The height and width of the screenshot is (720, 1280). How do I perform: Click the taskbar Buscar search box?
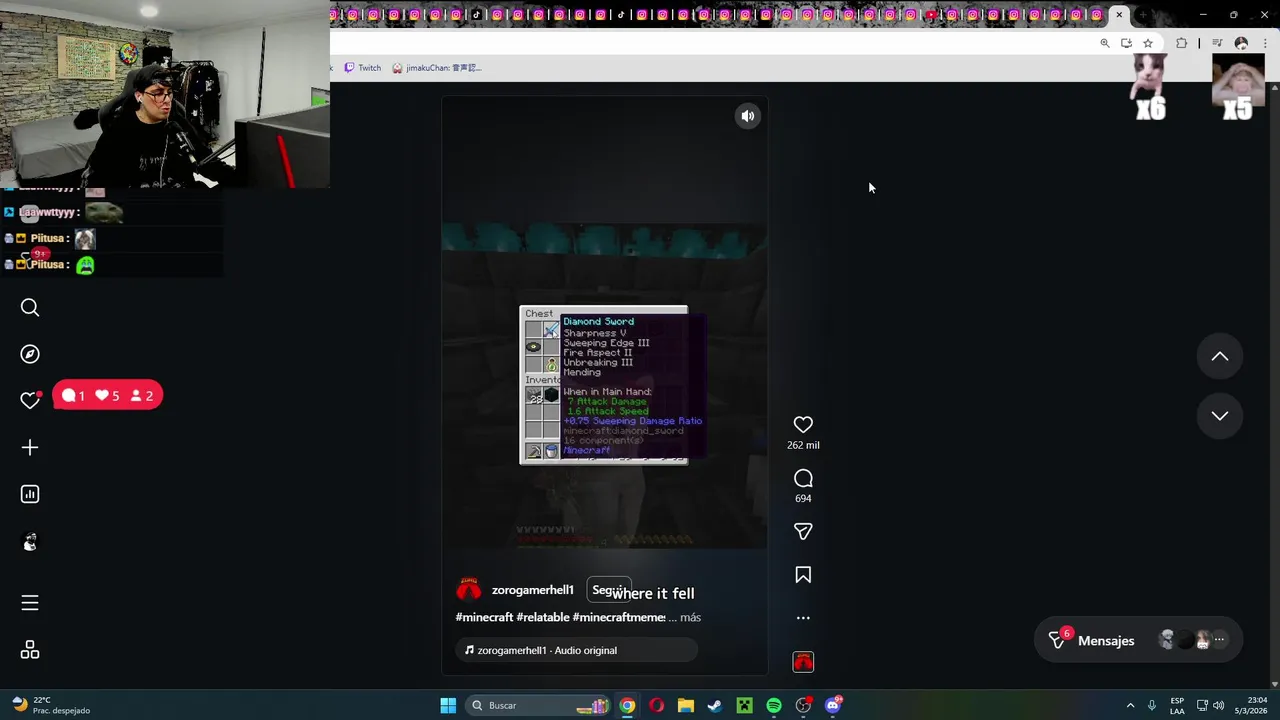tap(540, 705)
